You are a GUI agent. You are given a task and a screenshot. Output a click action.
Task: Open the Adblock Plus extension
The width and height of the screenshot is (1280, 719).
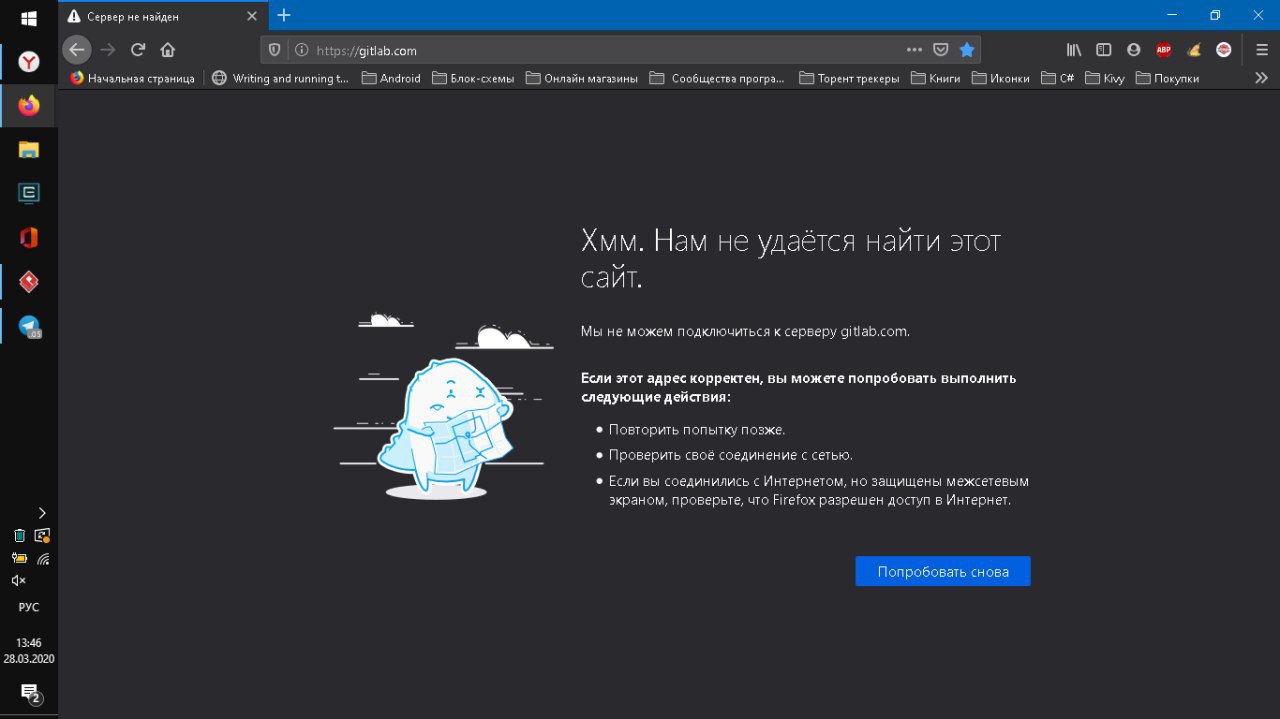tap(1163, 50)
